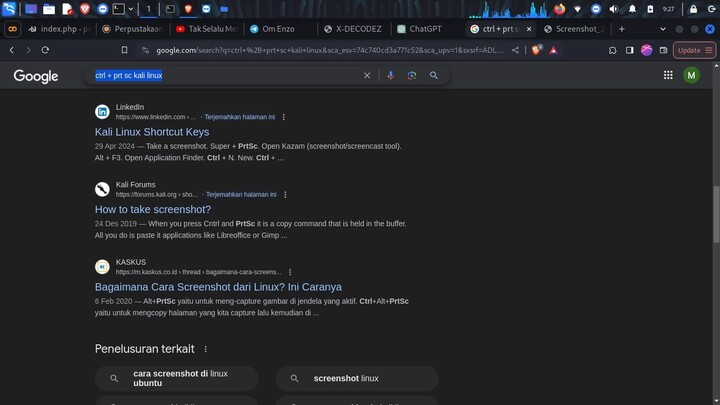
Task: Open a new browser tab
Action: tap(622, 29)
